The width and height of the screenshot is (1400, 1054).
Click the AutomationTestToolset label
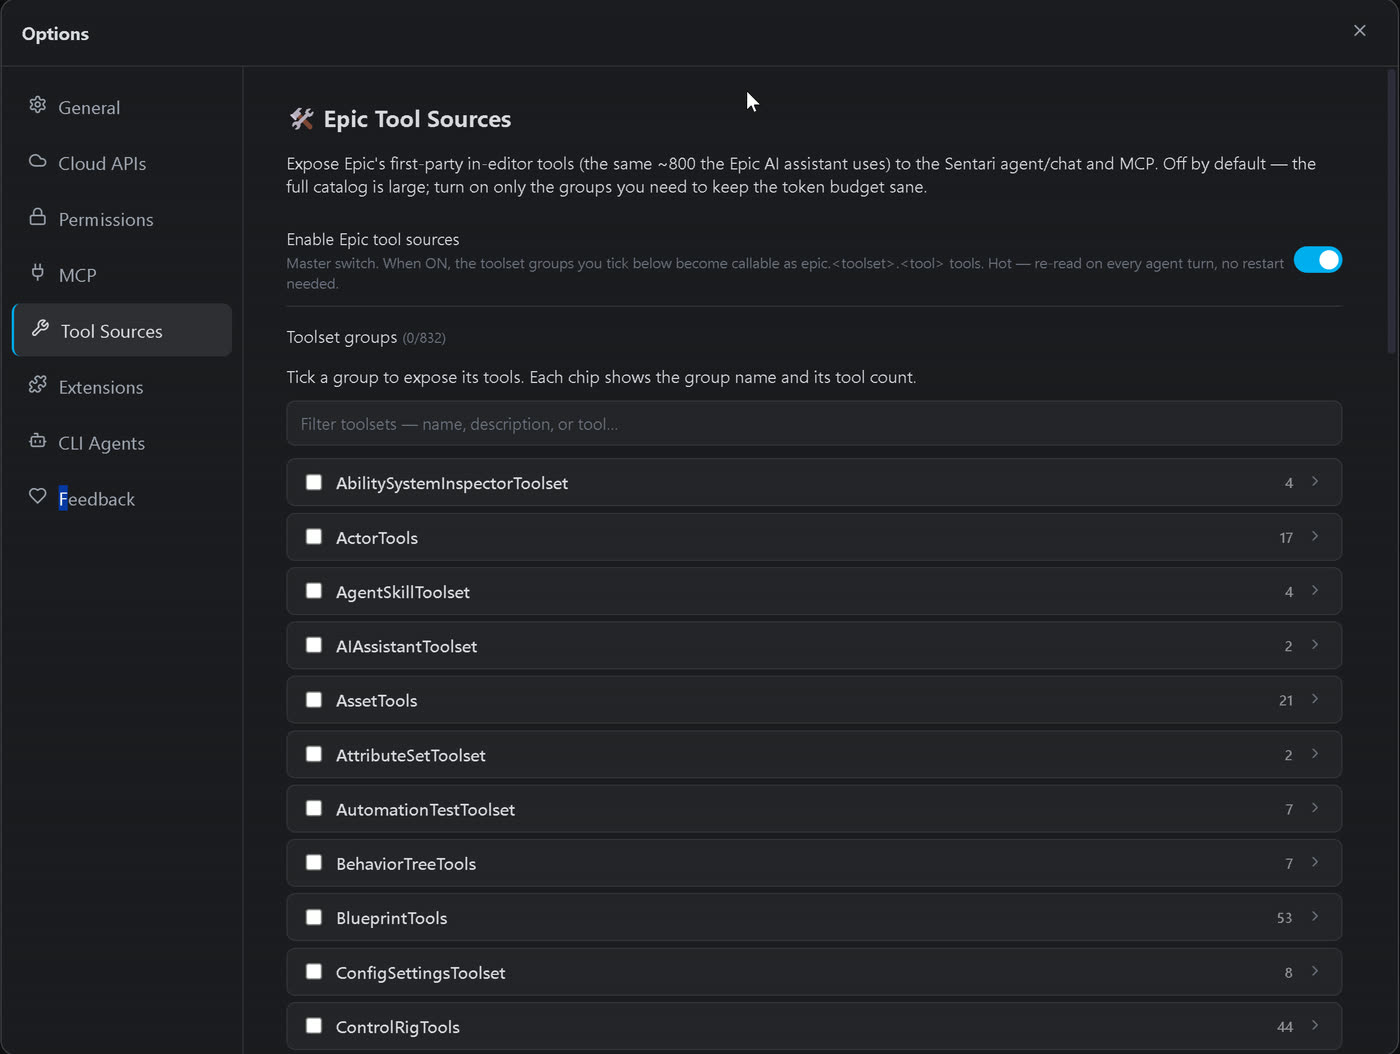click(x=425, y=809)
